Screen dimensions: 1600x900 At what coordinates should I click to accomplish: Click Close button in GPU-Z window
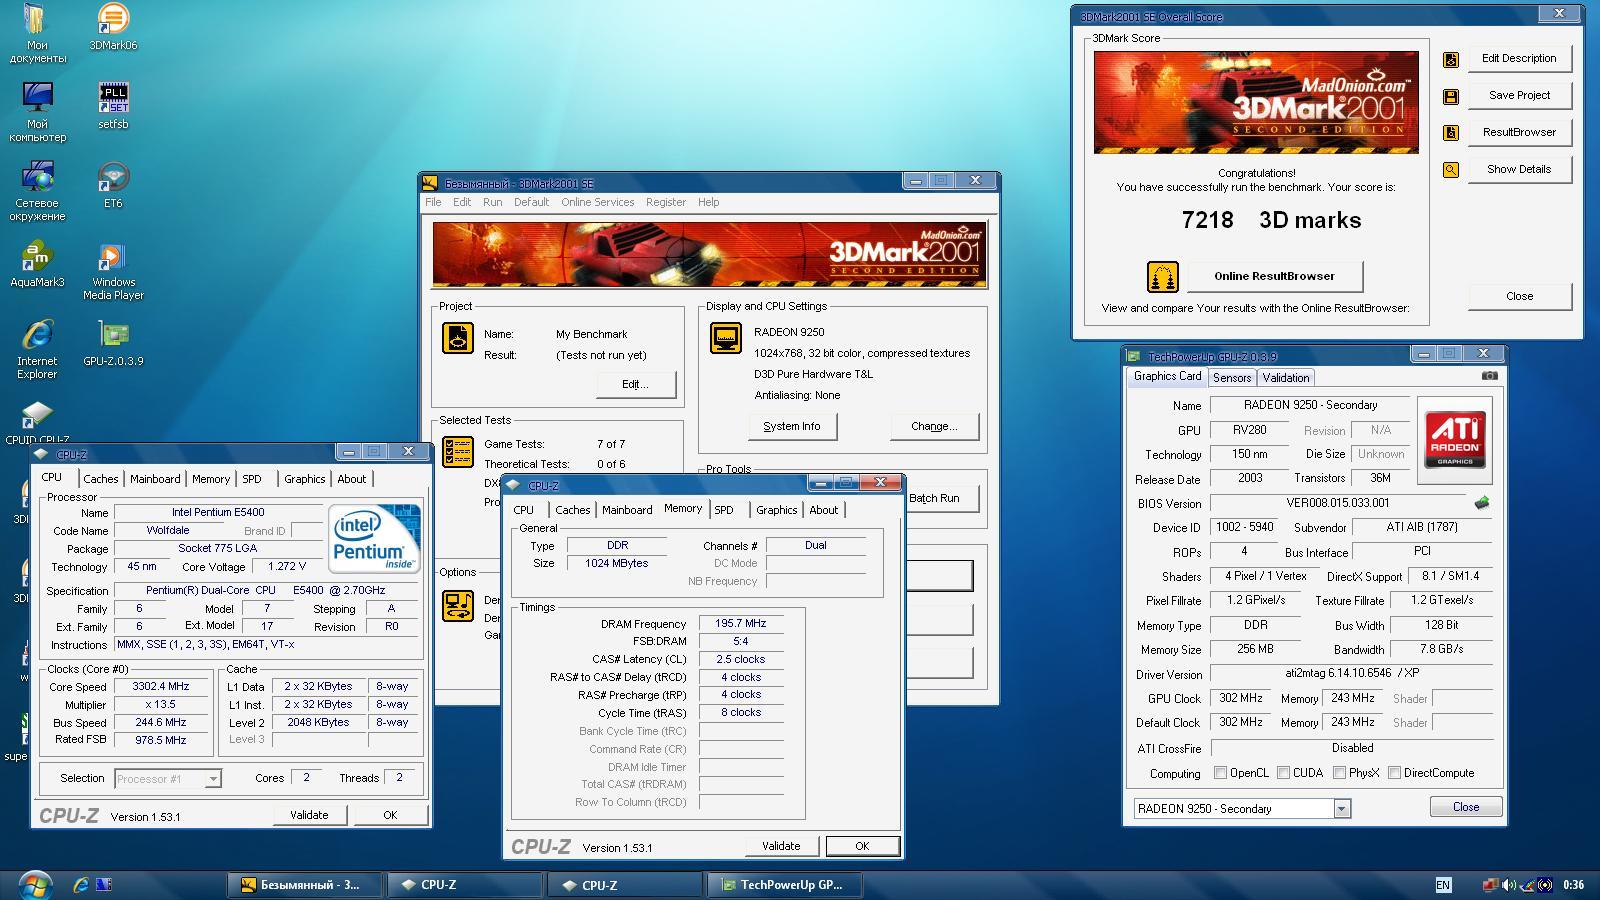(1466, 807)
